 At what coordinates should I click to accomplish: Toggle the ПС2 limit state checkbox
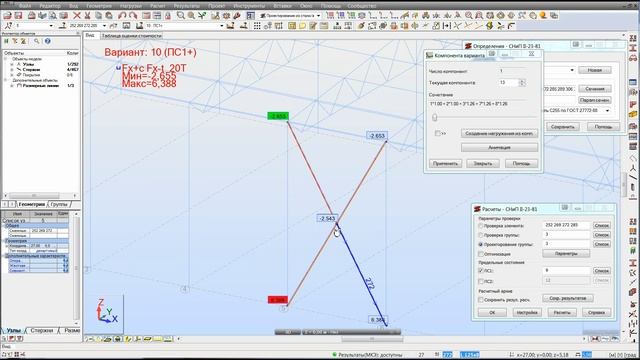click(481, 281)
